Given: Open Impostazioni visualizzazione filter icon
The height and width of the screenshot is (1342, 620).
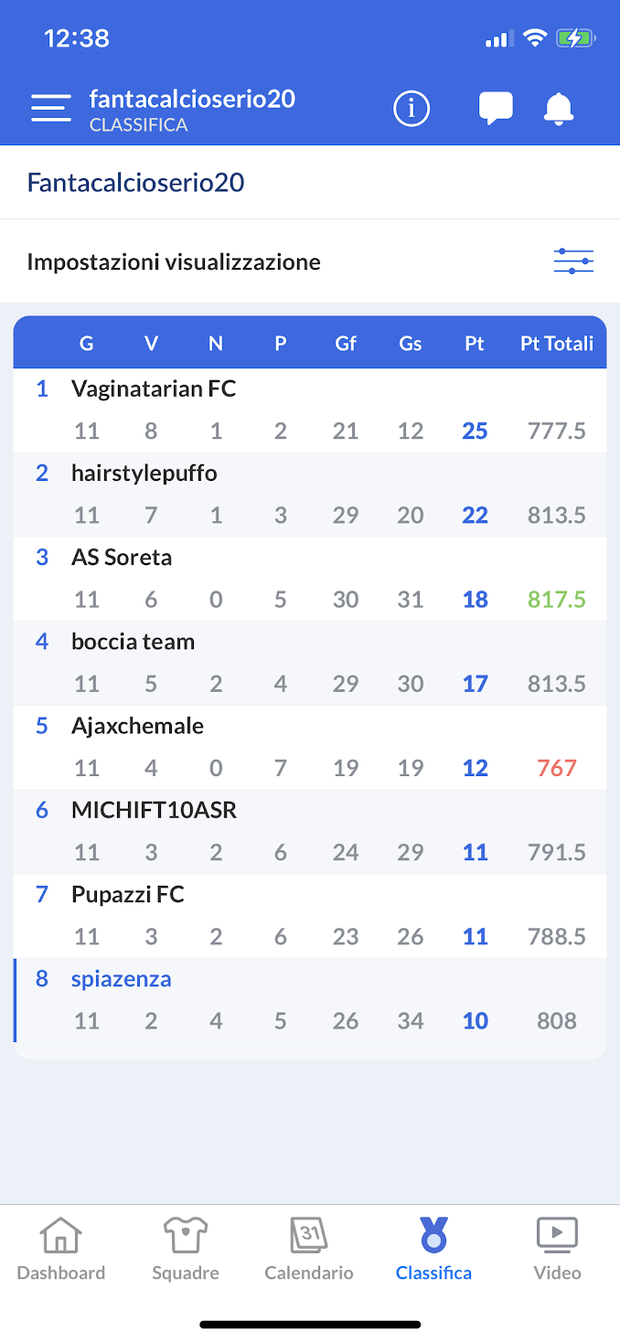Looking at the screenshot, I should point(573,261).
